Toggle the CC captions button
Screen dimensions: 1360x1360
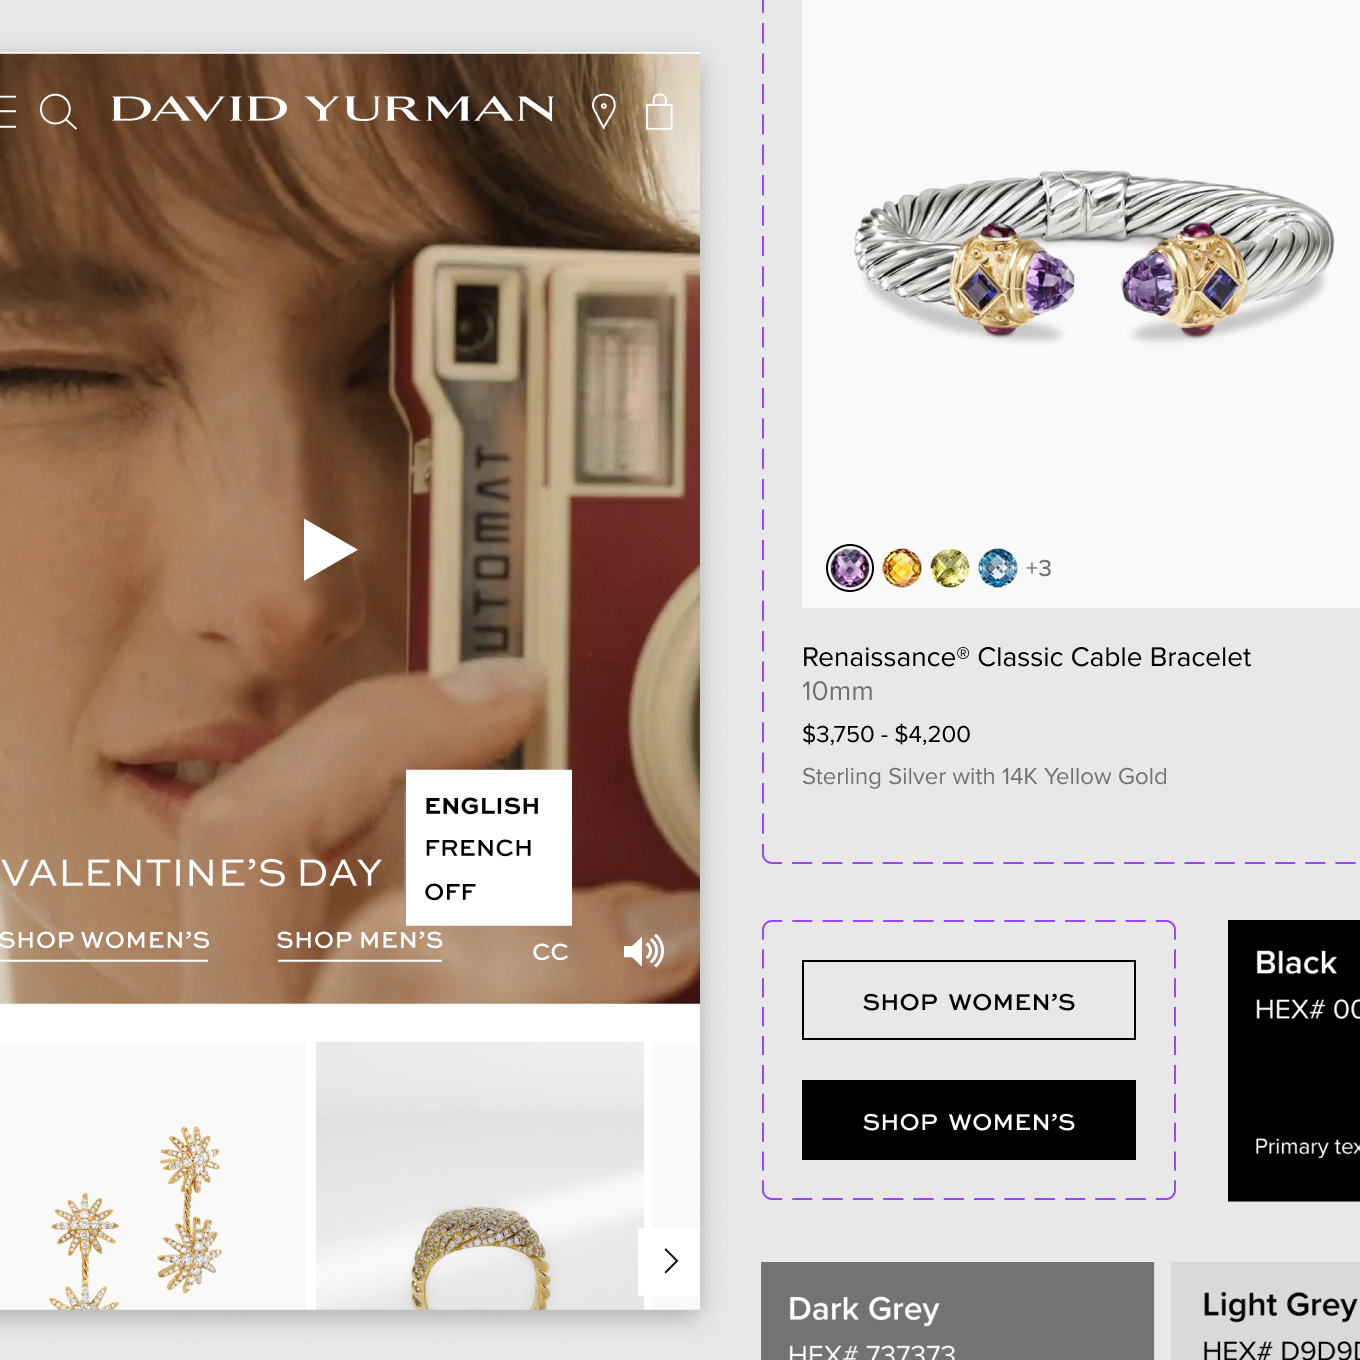(x=550, y=952)
